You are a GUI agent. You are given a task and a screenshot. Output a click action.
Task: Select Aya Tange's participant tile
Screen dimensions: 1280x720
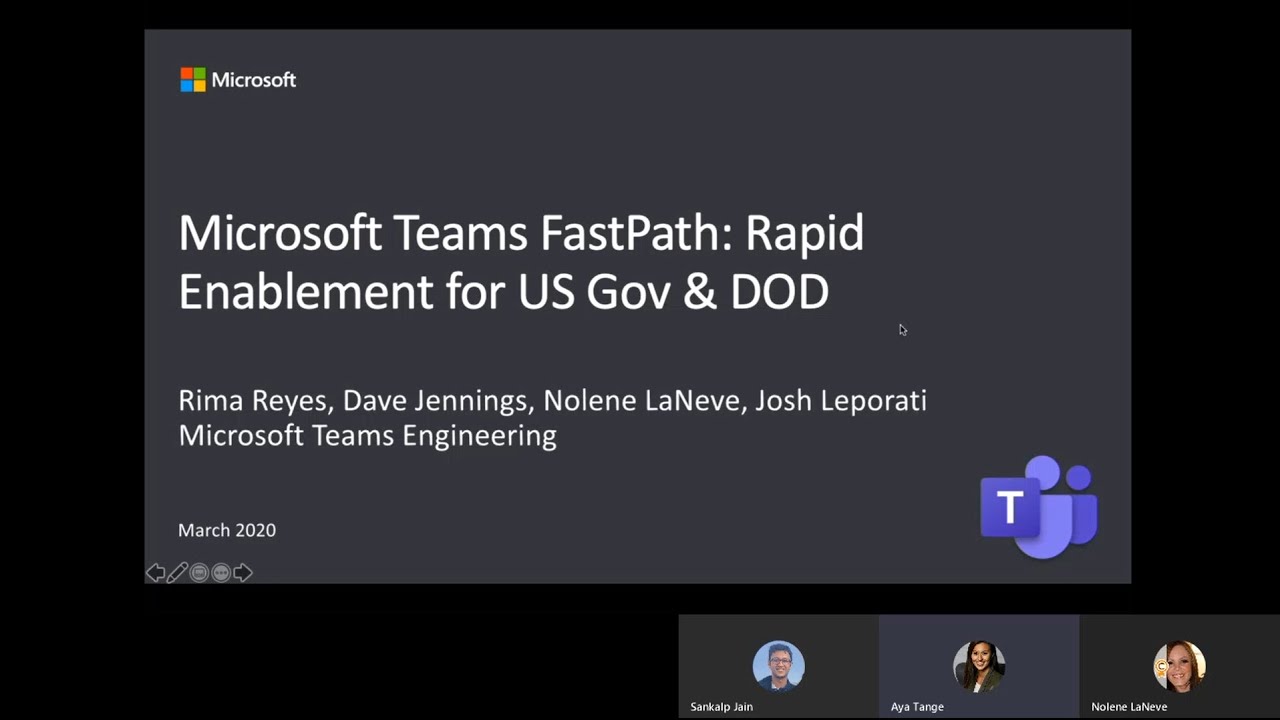pos(979,667)
